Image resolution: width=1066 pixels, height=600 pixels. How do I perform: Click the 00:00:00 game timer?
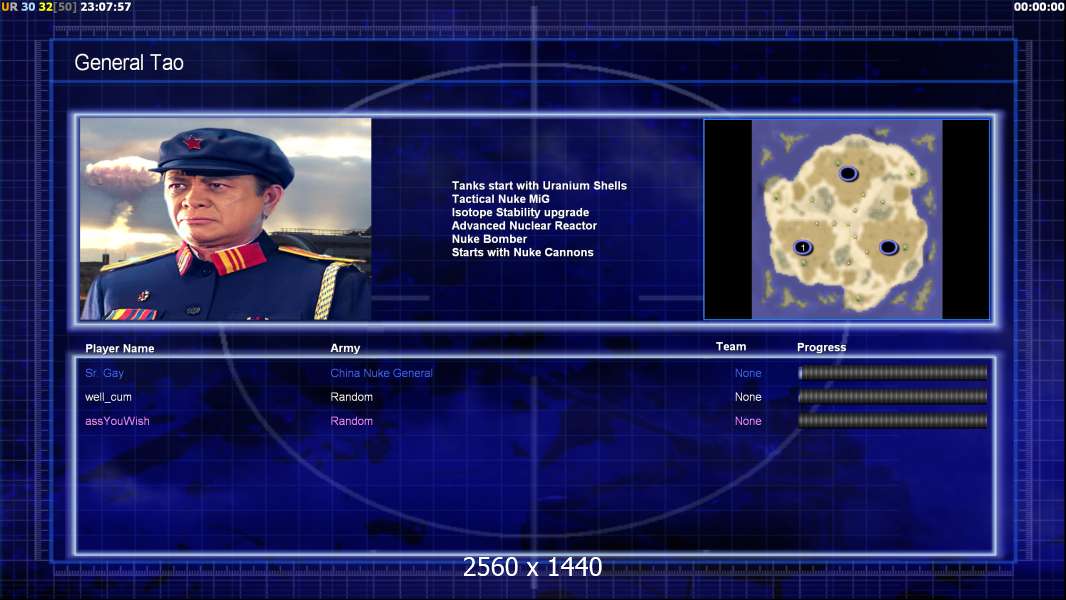[x=1039, y=7]
